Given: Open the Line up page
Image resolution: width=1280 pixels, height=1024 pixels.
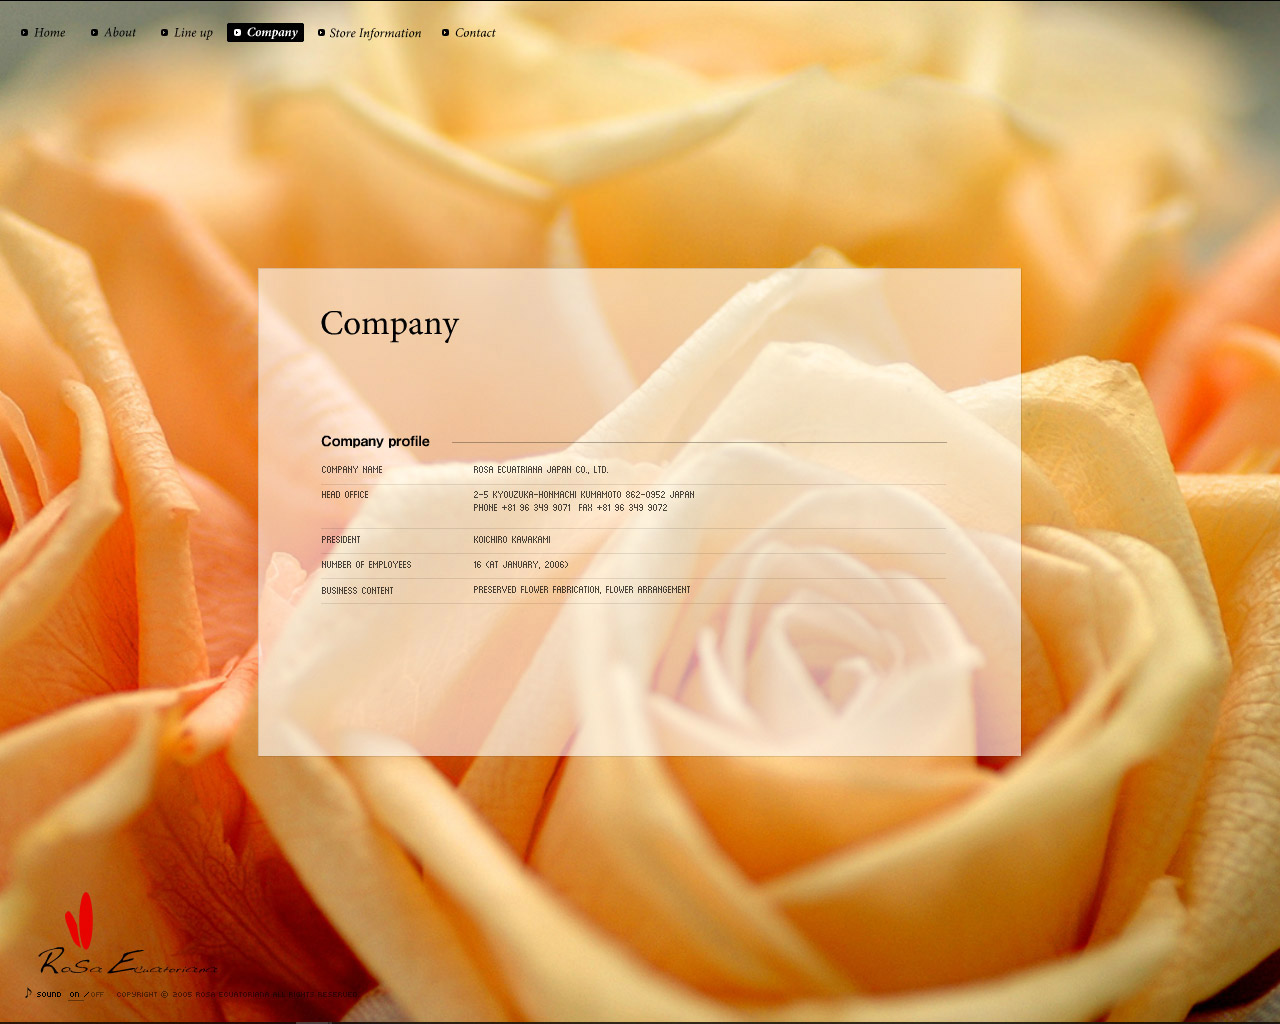Looking at the screenshot, I should coord(187,33).
